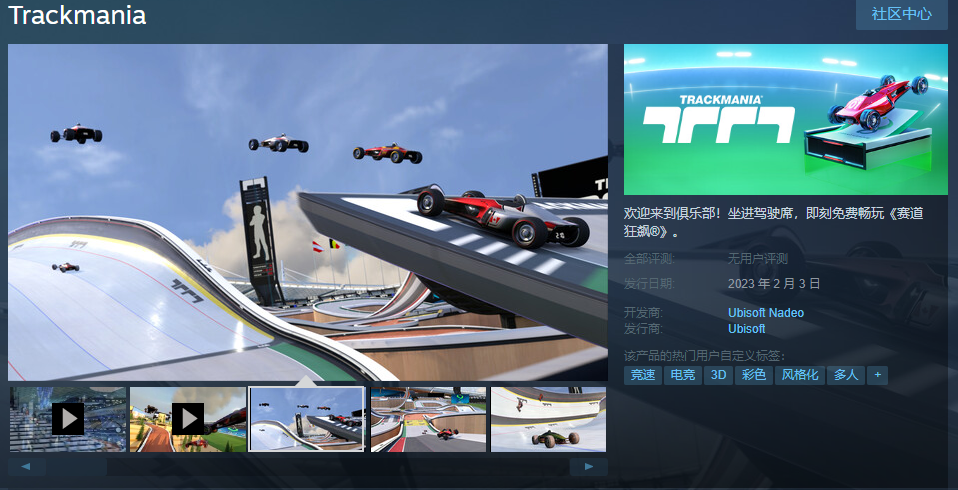Play the second video thumbnail with orange track
Screen dimensions: 958x490
[188, 419]
